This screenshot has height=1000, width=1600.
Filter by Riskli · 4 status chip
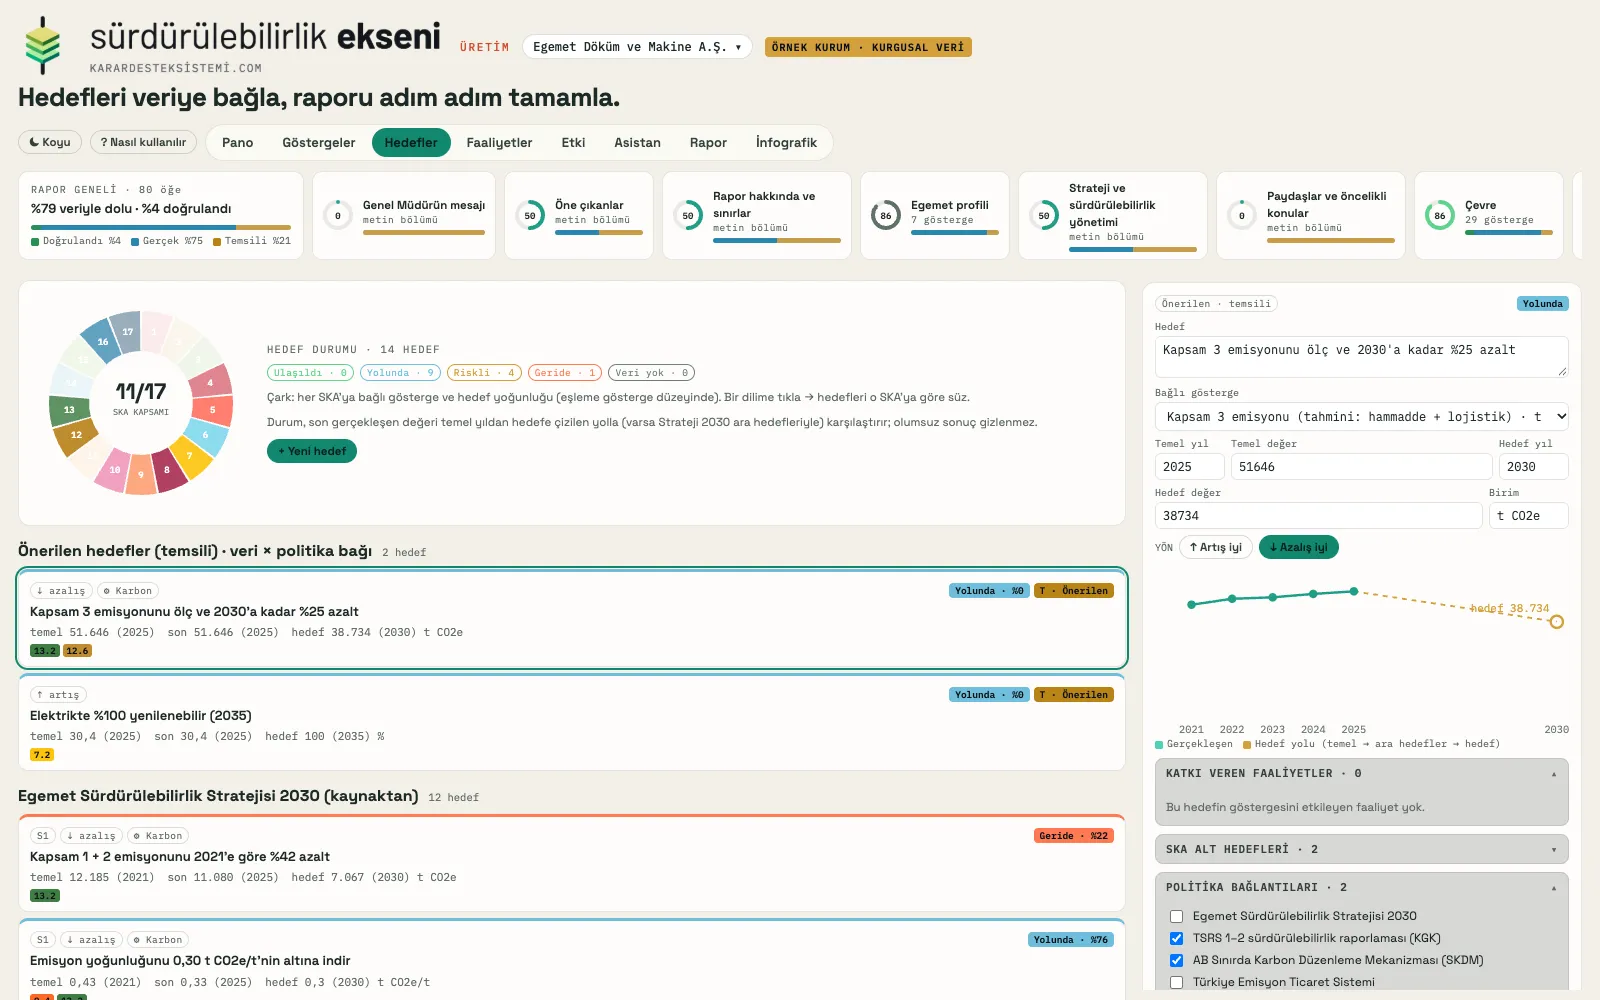pos(484,373)
